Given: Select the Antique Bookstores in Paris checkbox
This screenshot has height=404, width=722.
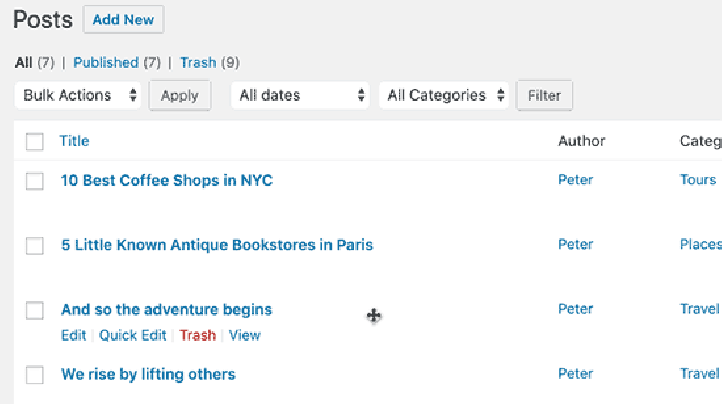Looking at the screenshot, I should [35, 245].
